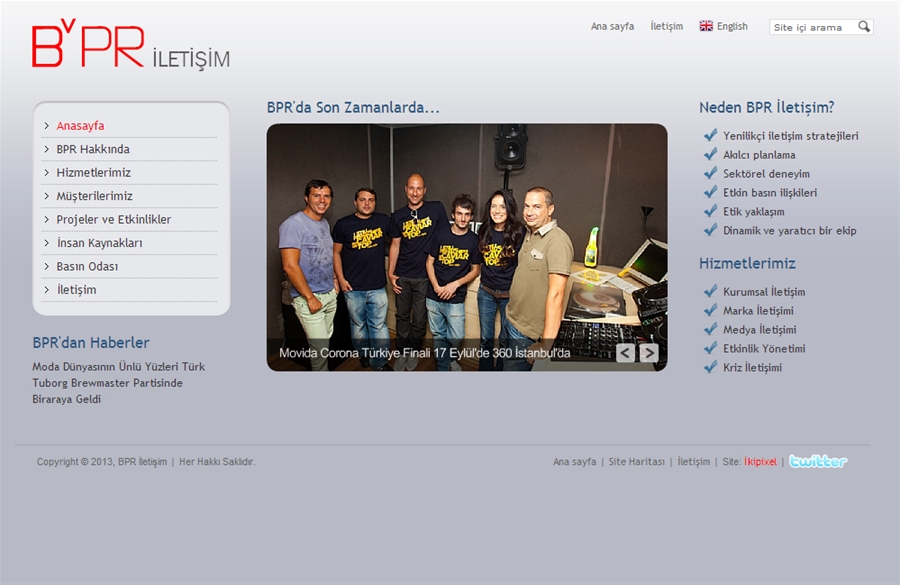
Task: Click the Her Hakkı Saklıdır text
Action: pyautogui.click(x=217, y=462)
